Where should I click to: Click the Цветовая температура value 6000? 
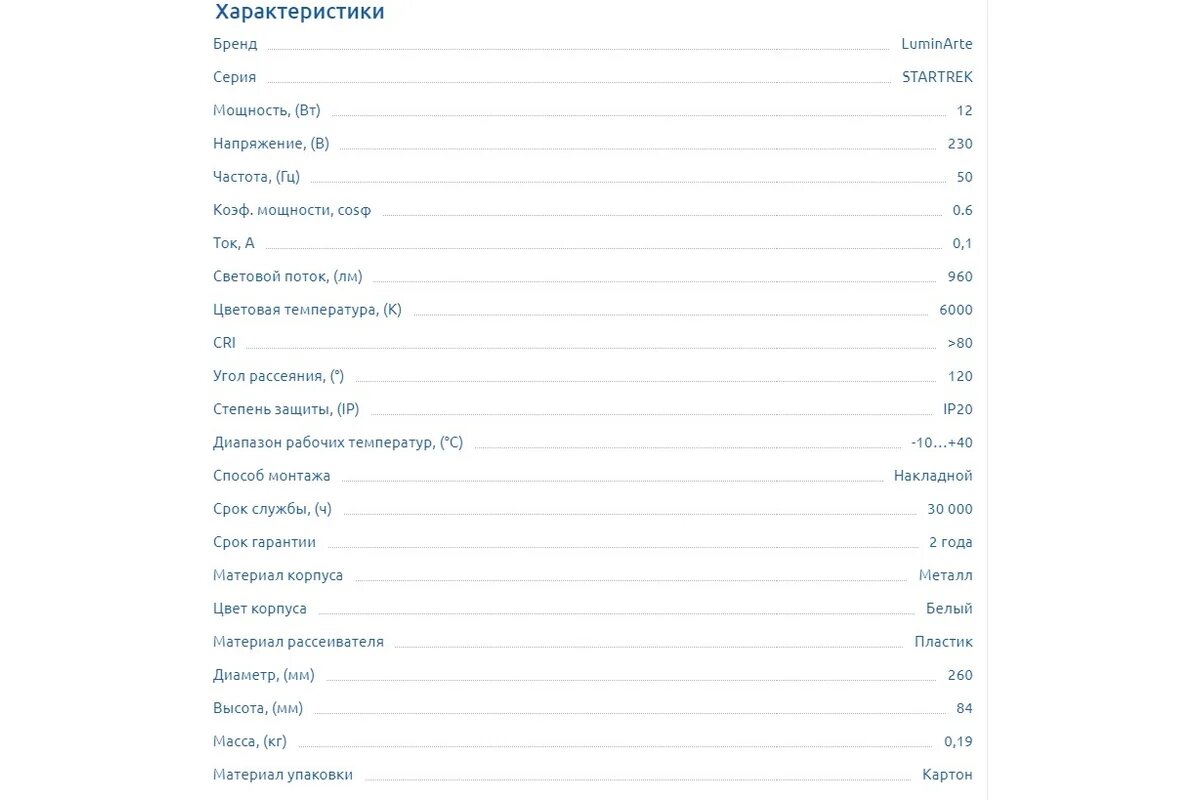point(956,310)
